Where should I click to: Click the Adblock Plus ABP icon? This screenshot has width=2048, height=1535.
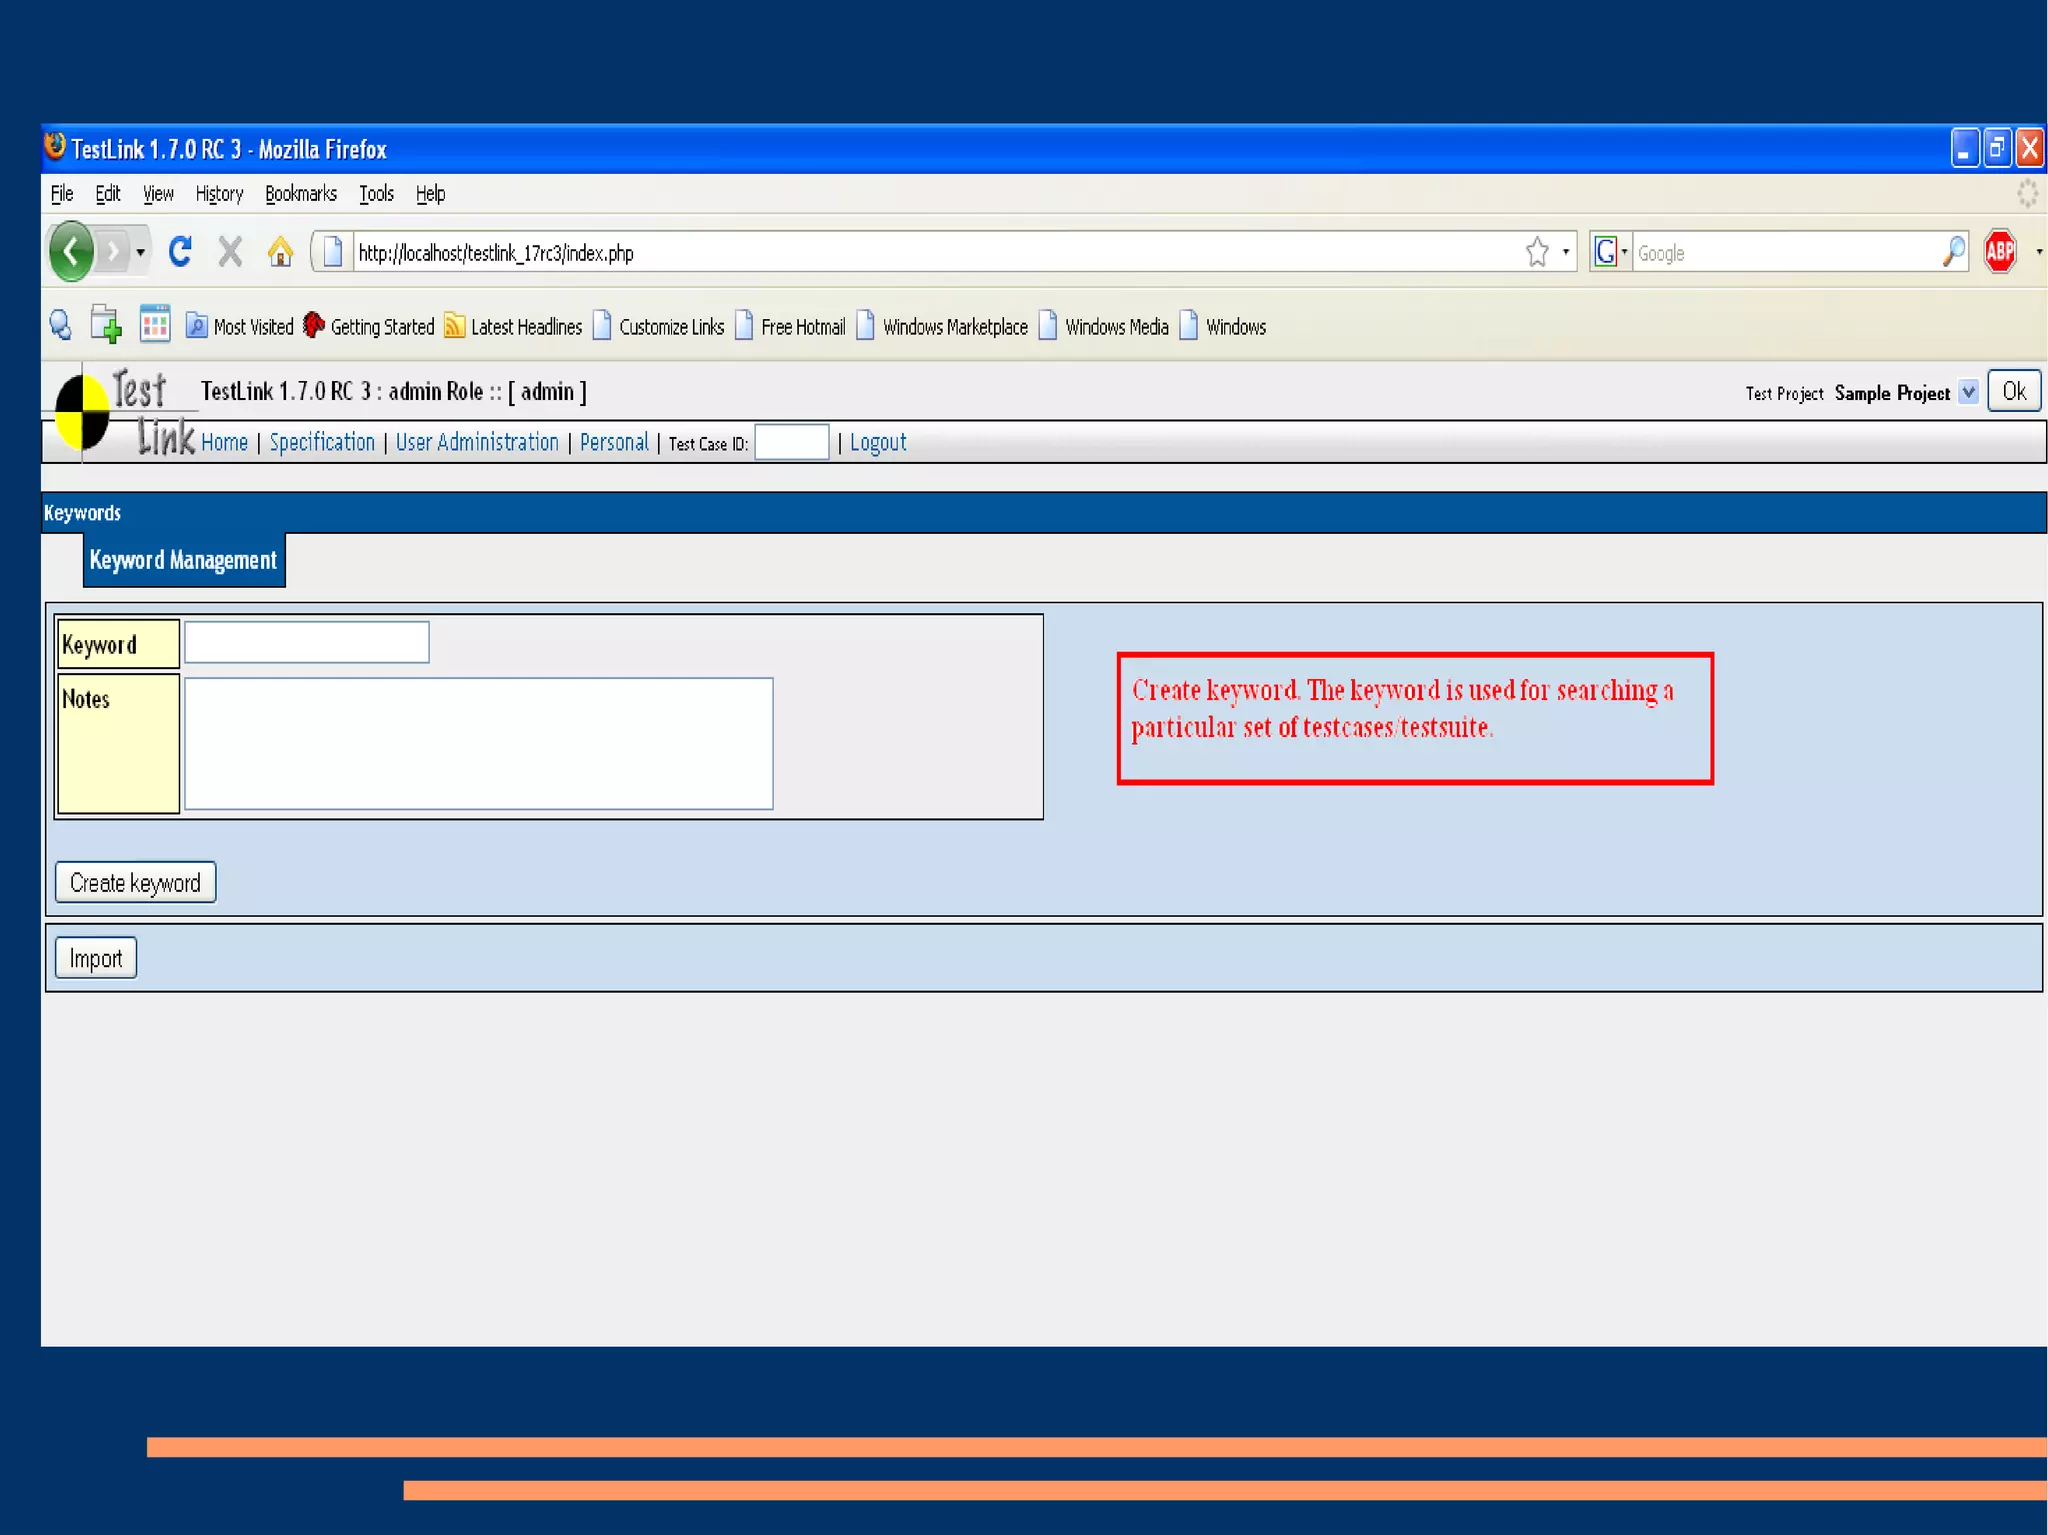[x=2000, y=252]
